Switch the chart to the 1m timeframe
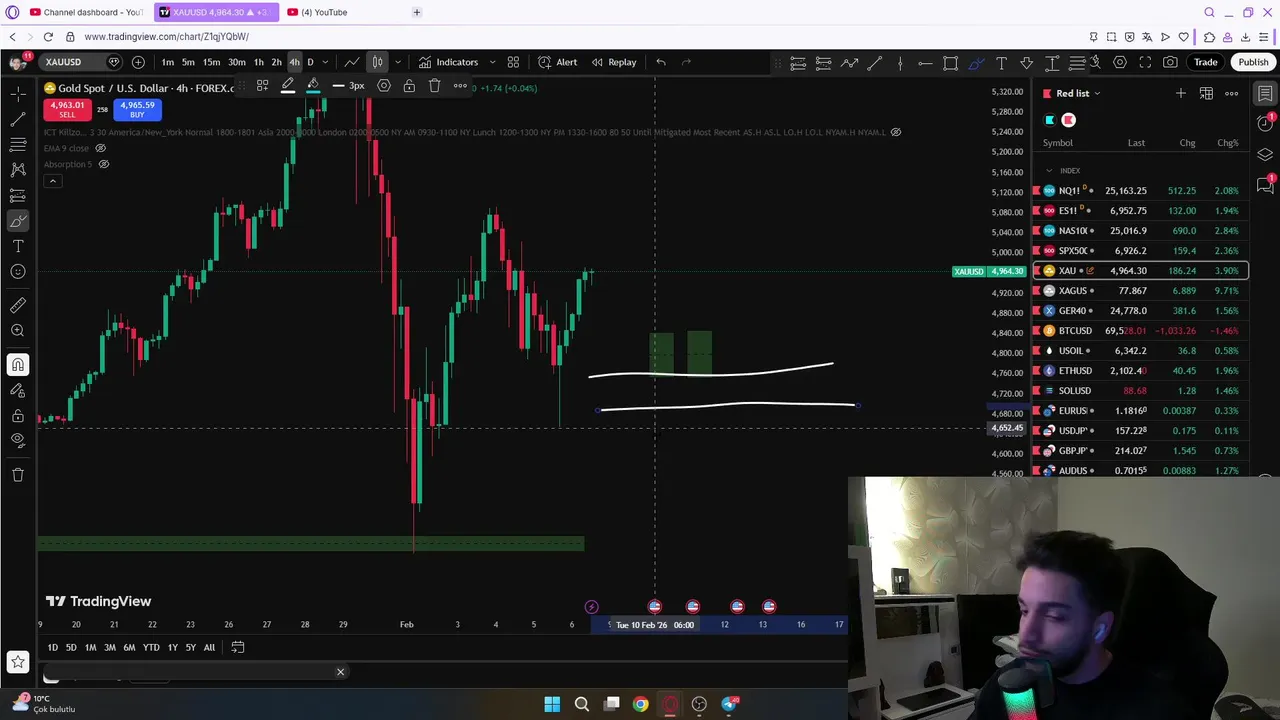 [167, 62]
